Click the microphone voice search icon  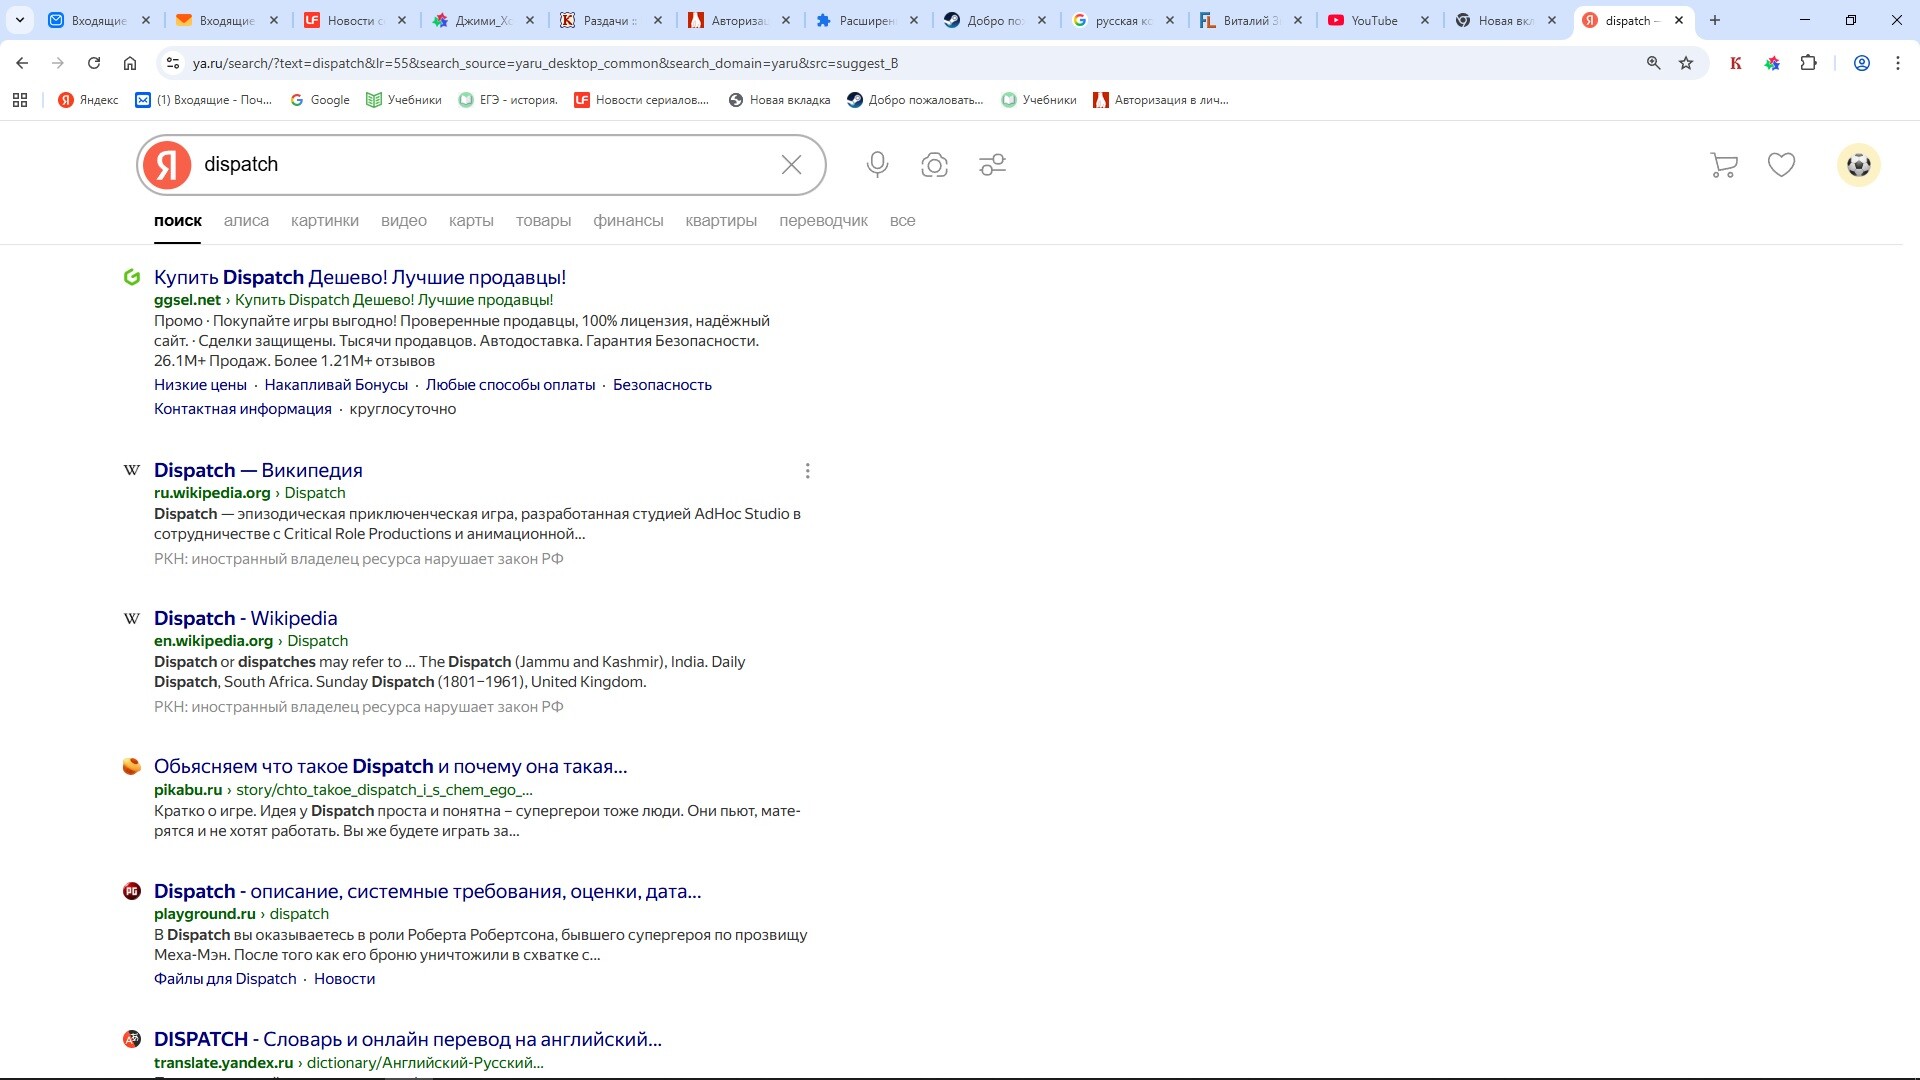coord(877,165)
